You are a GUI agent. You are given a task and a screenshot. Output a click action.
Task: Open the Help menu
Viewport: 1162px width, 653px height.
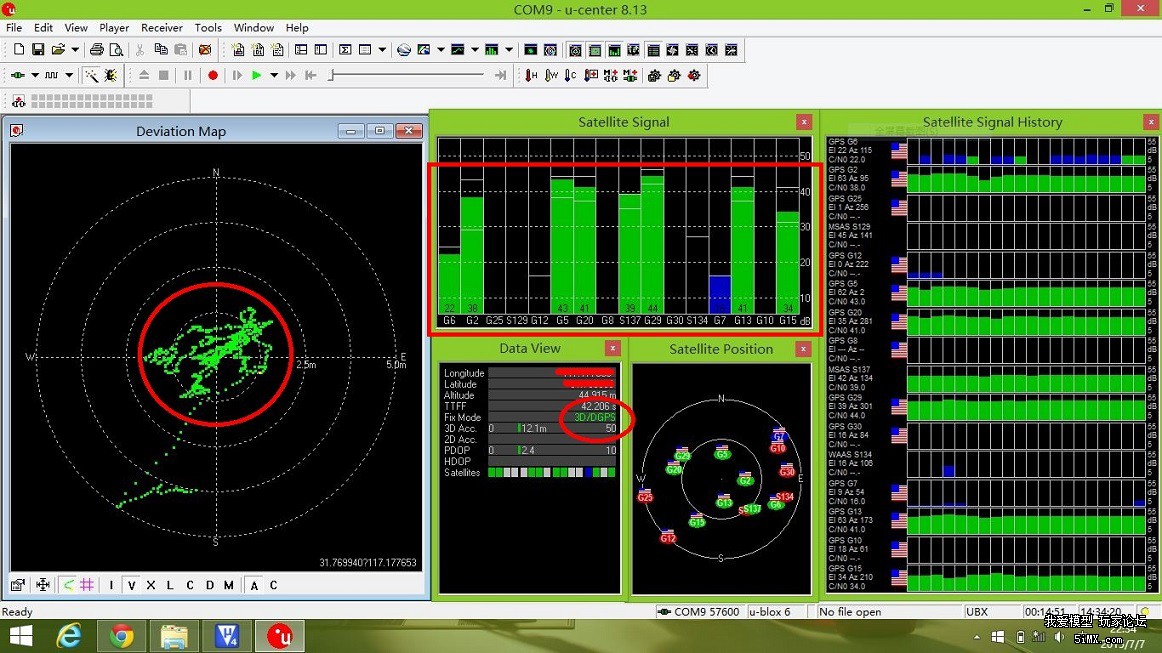click(x=297, y=27)
